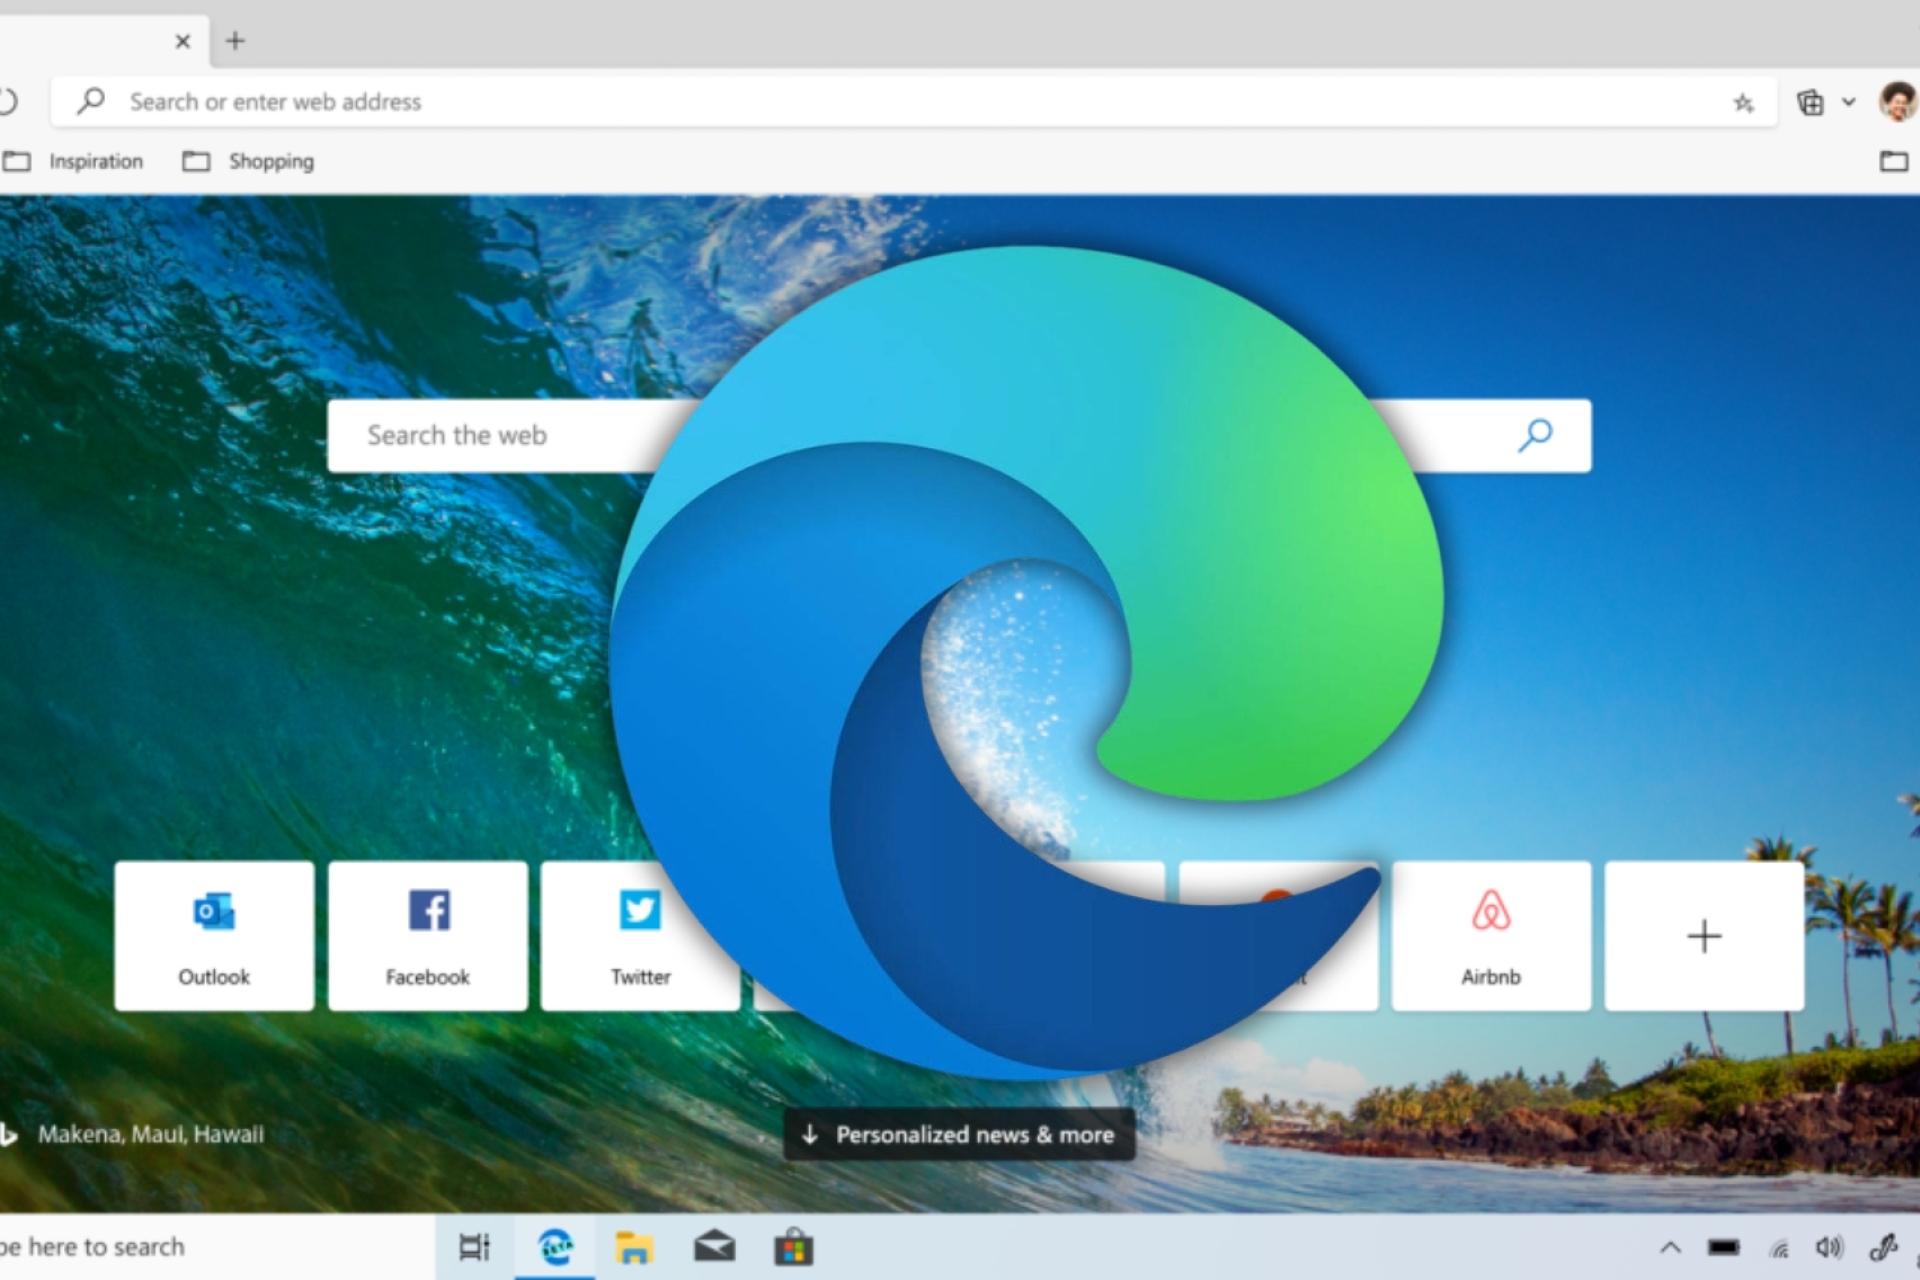The height and width of the screenshot is (1280, 1920).
Task: Open the user profile avatar
Action: click(1897, 101)
